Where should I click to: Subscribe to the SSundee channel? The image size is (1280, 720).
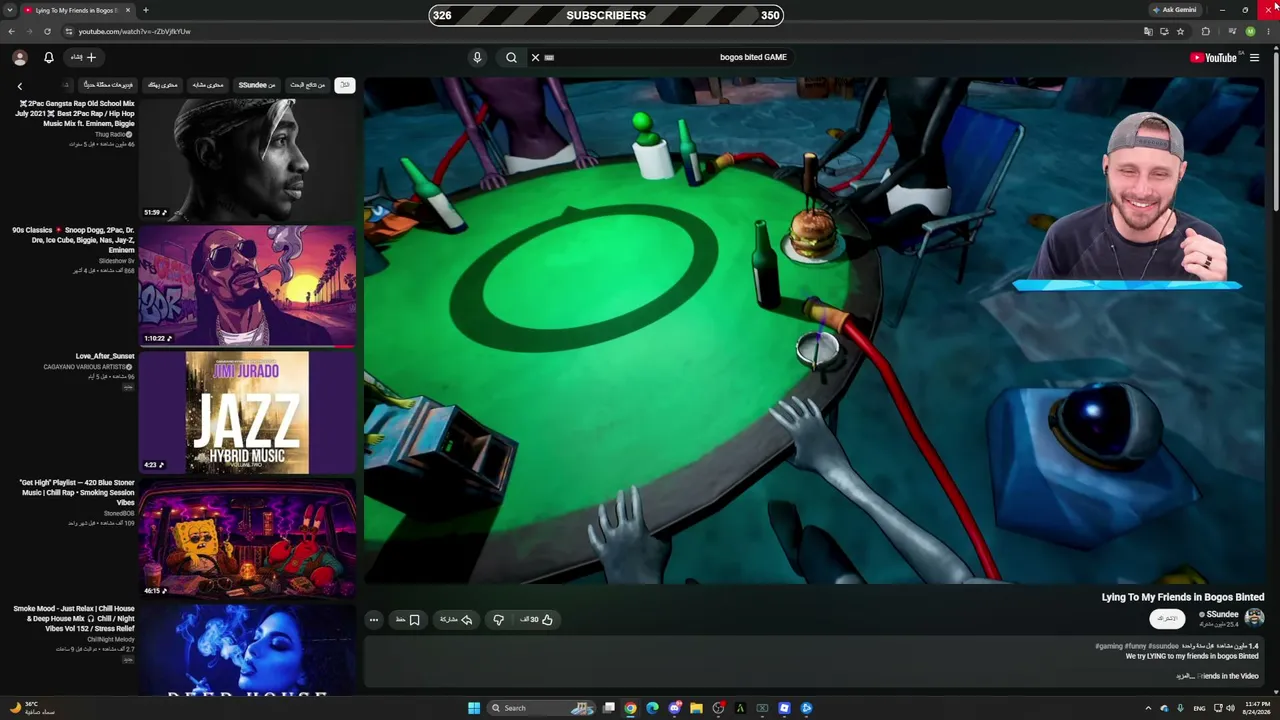click(1167, 619)
